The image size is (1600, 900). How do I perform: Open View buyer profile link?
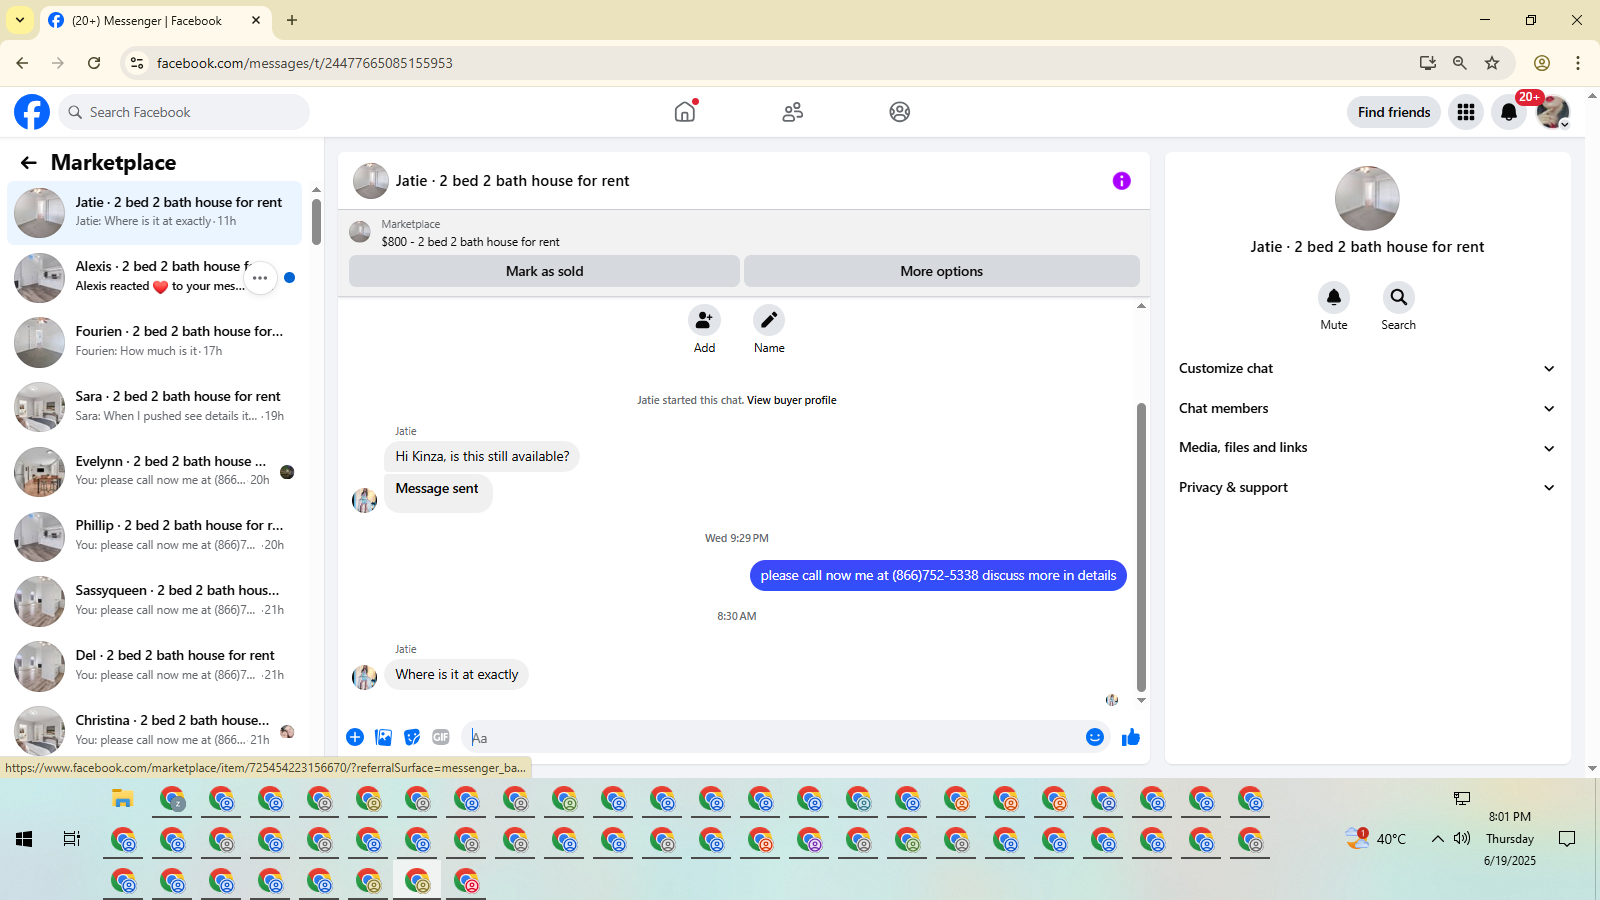(791, 400)
